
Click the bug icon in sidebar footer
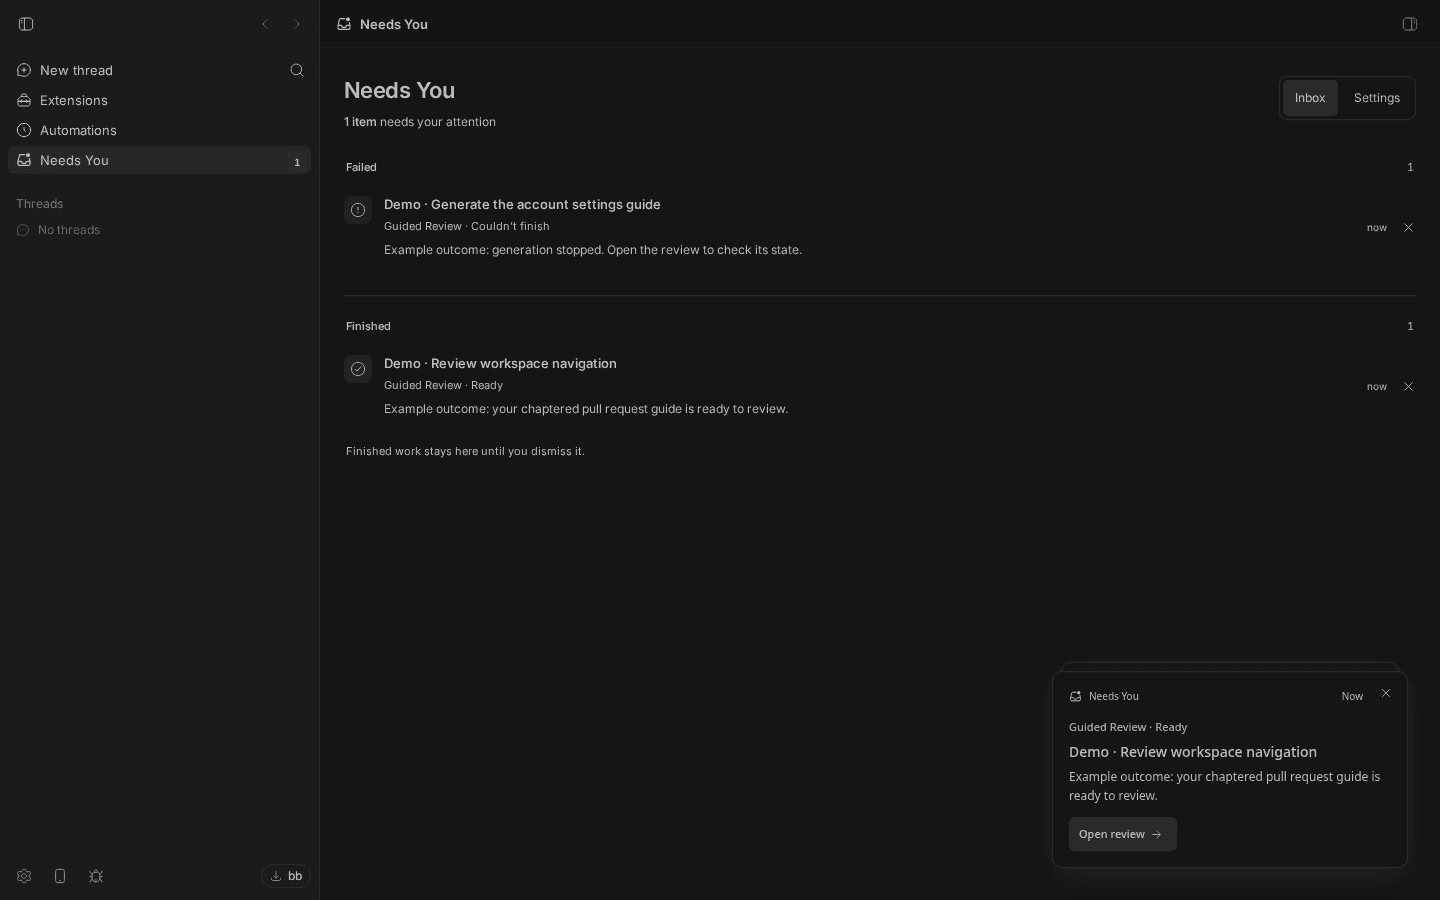click(96, 876)
